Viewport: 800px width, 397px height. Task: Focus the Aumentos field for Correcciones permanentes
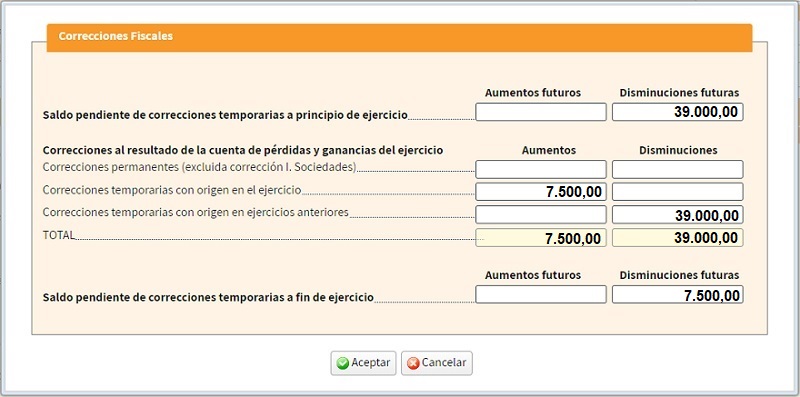pyautogui.click(x=541, y=169)
